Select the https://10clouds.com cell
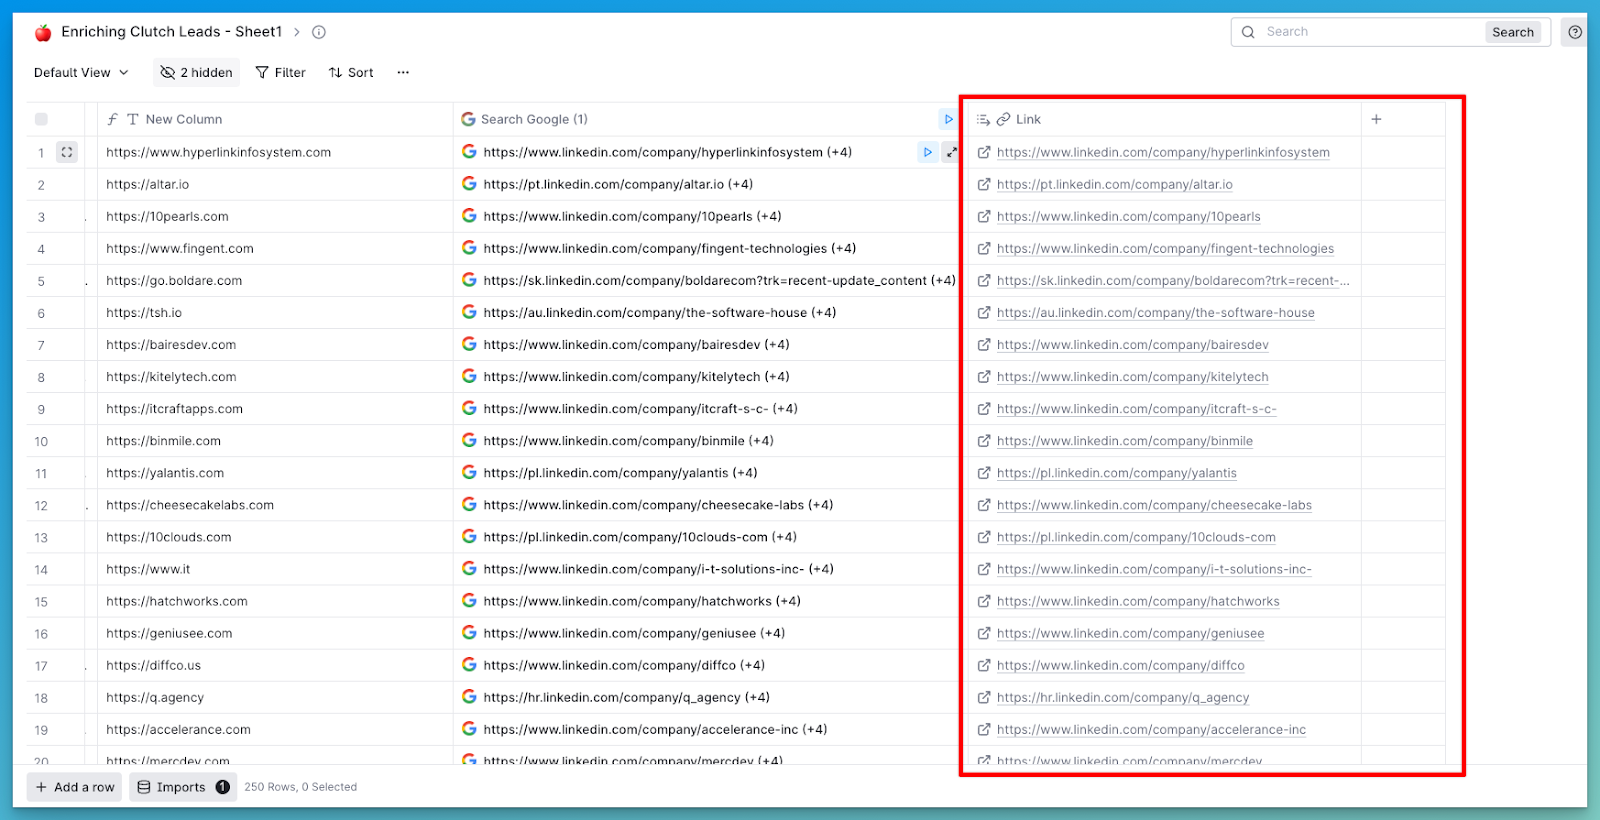Screen dimensions: 1600x820 point(275,537)
